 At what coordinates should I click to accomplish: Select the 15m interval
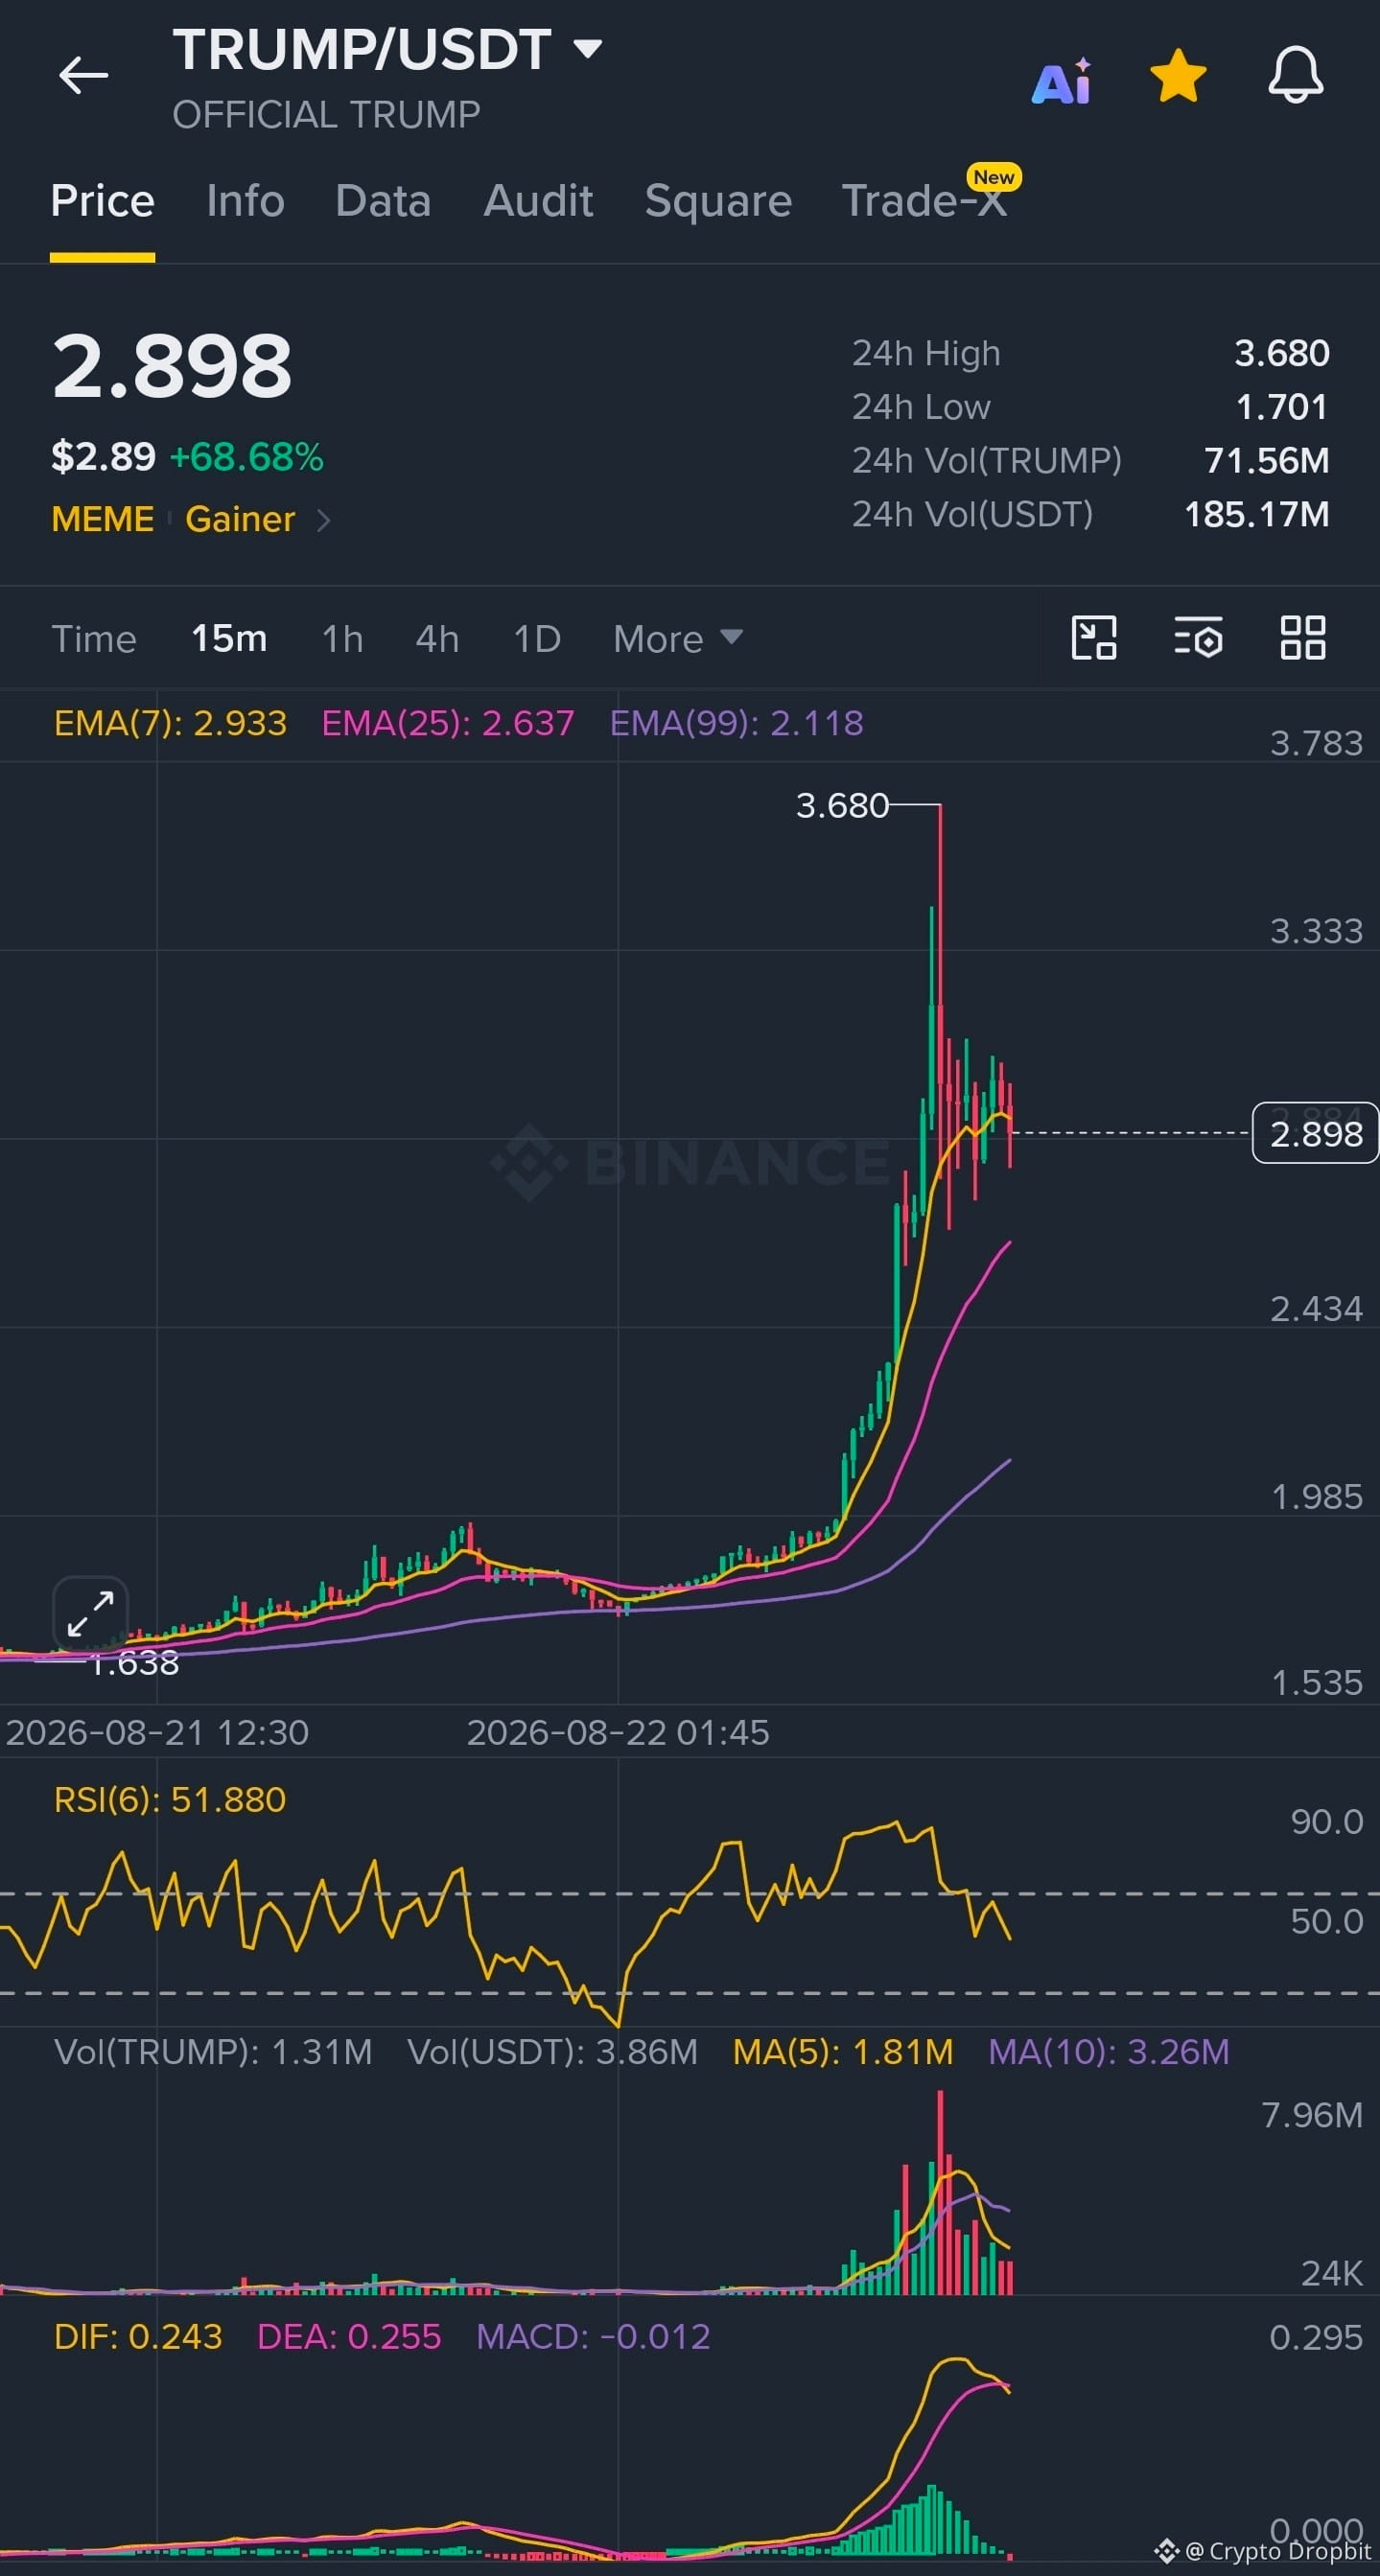(x=229, y=638)
